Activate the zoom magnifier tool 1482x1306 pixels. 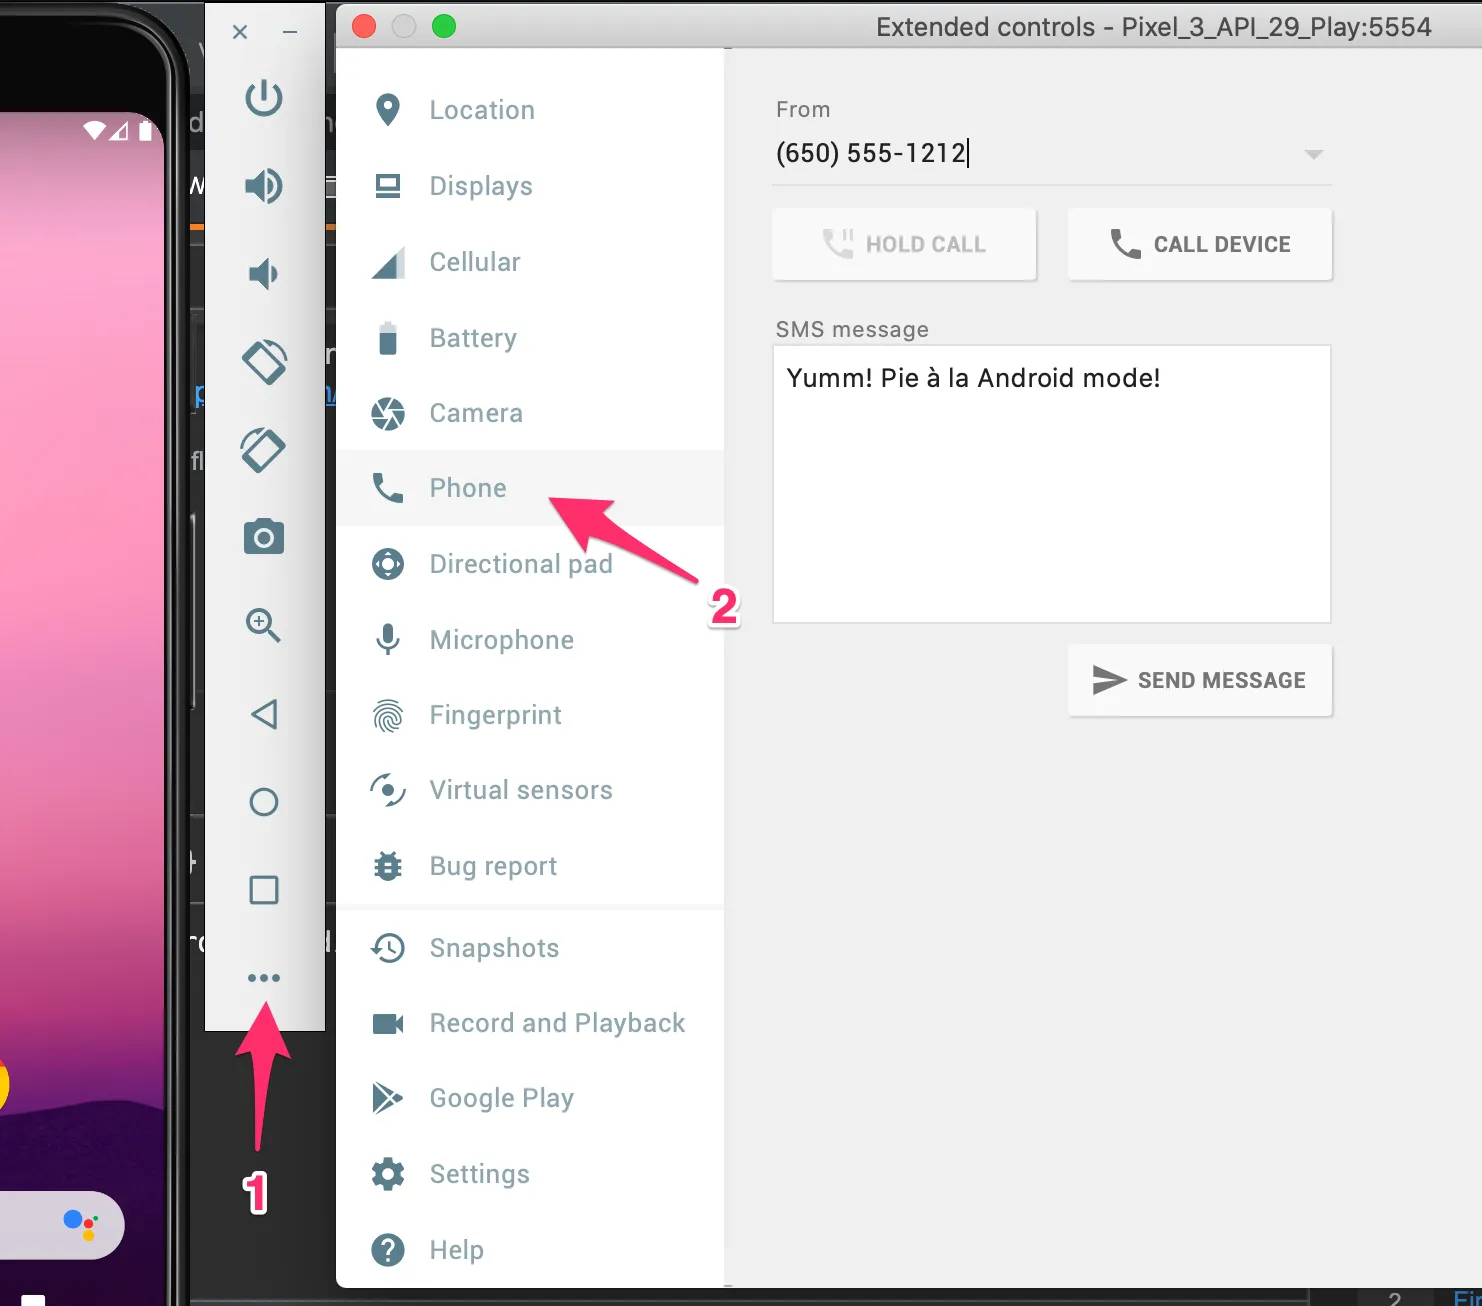pos(264,625)
